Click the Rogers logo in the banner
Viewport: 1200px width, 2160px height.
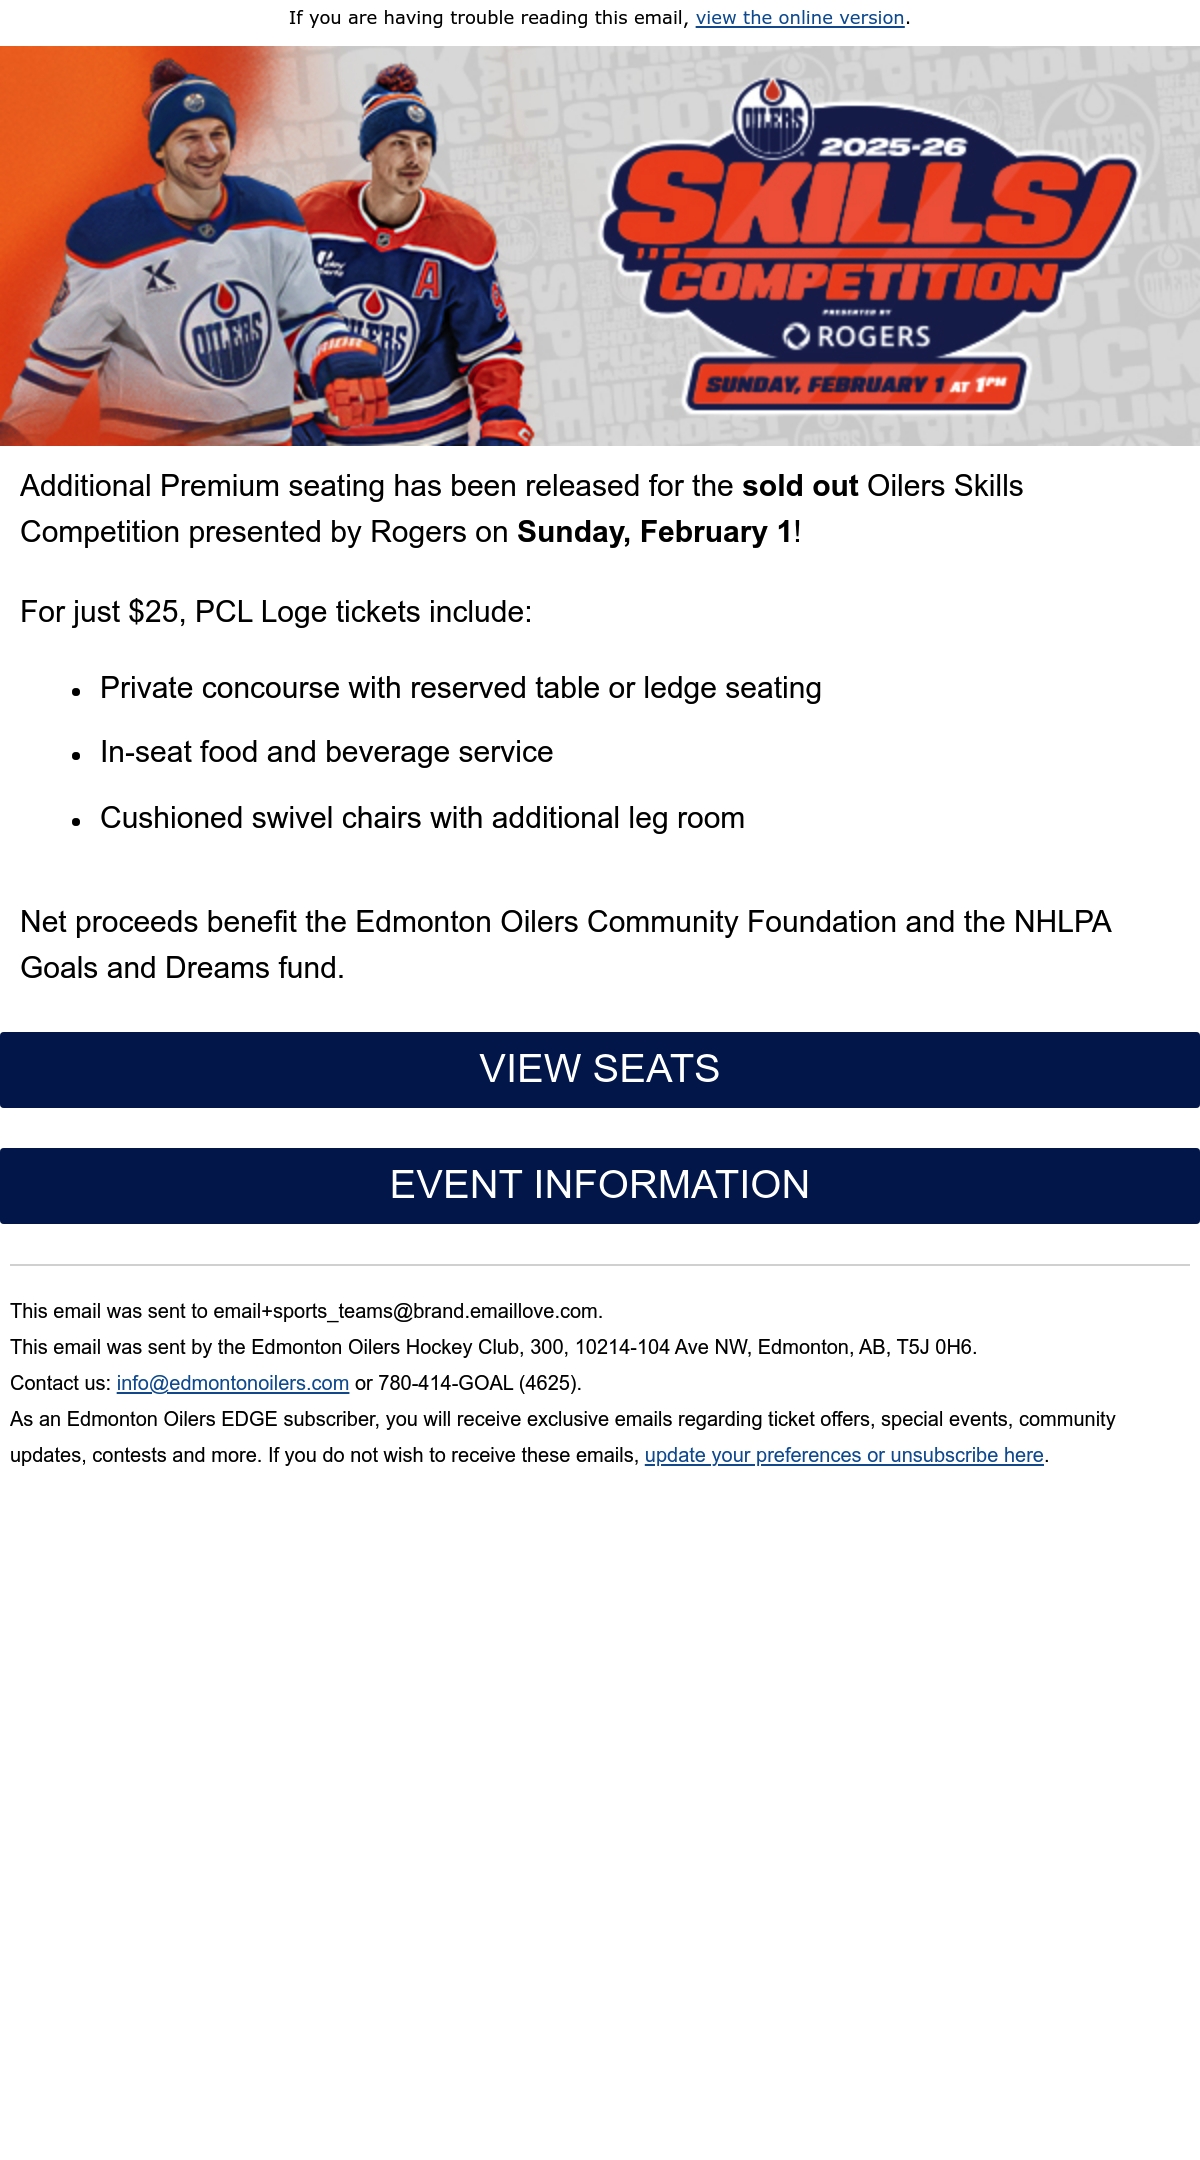point(857,336)
